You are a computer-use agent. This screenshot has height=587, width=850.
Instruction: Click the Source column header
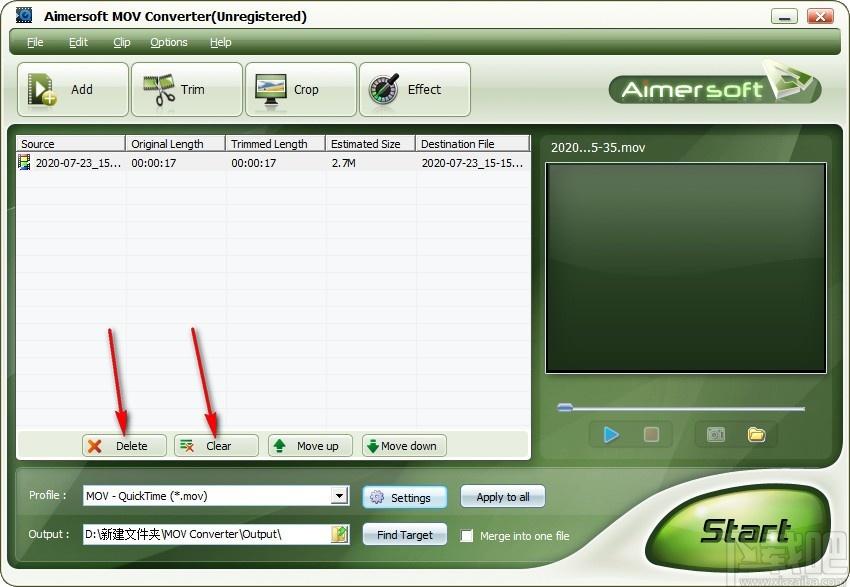coord(70,144)
